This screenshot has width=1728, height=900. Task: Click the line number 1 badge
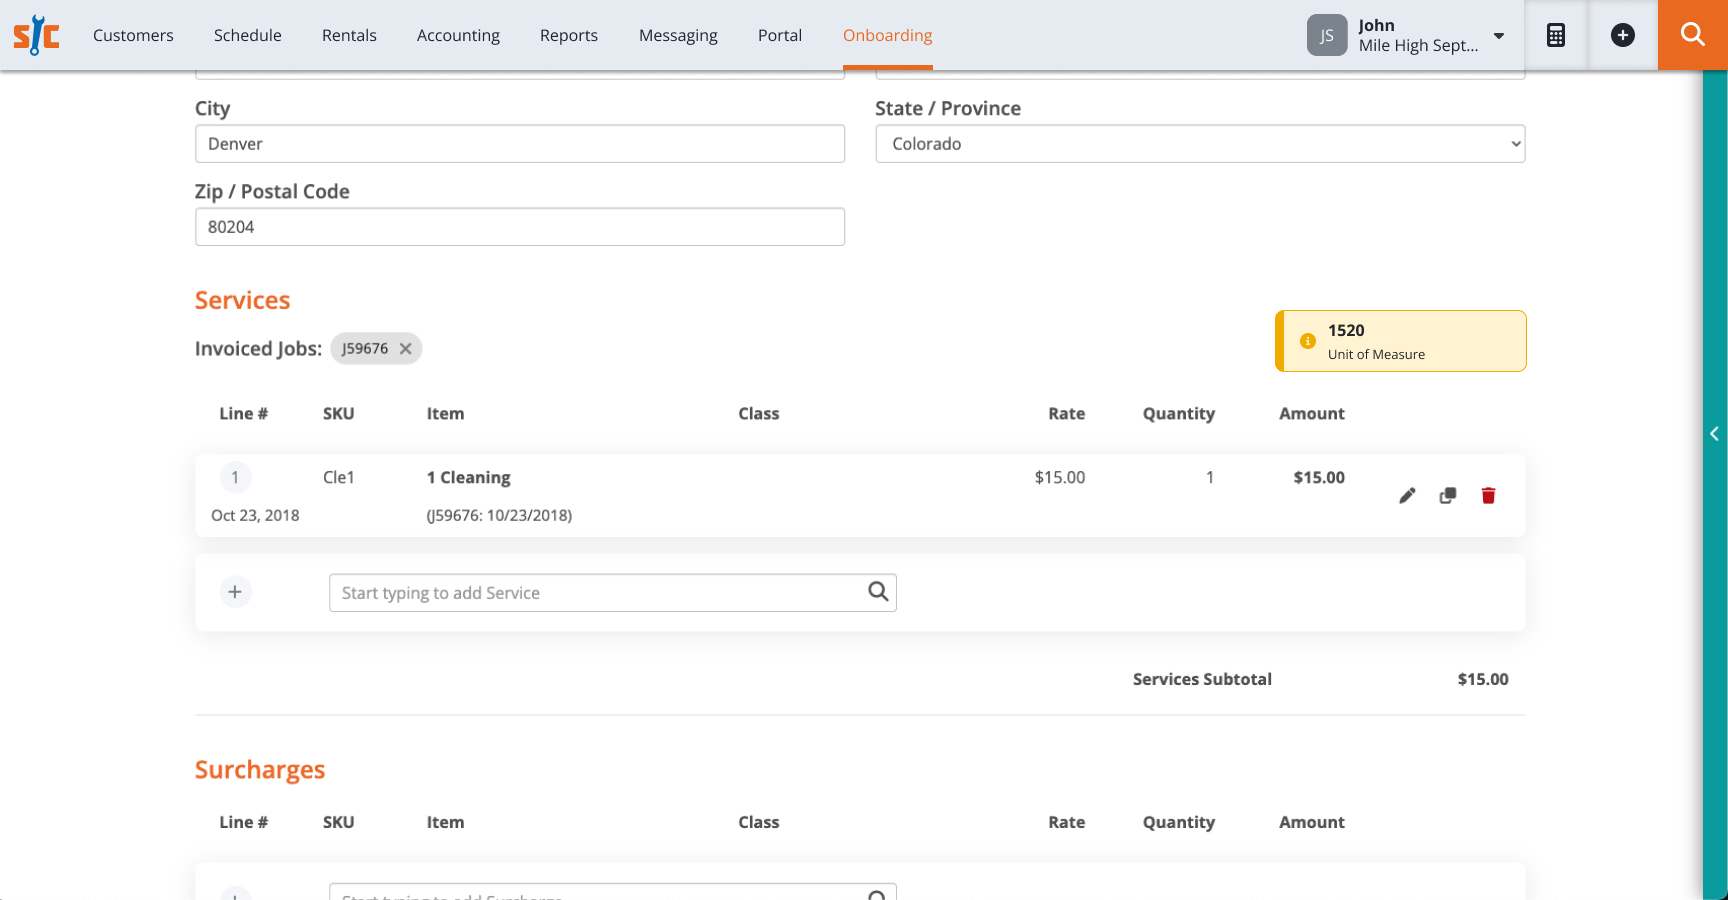click(235, 478)
